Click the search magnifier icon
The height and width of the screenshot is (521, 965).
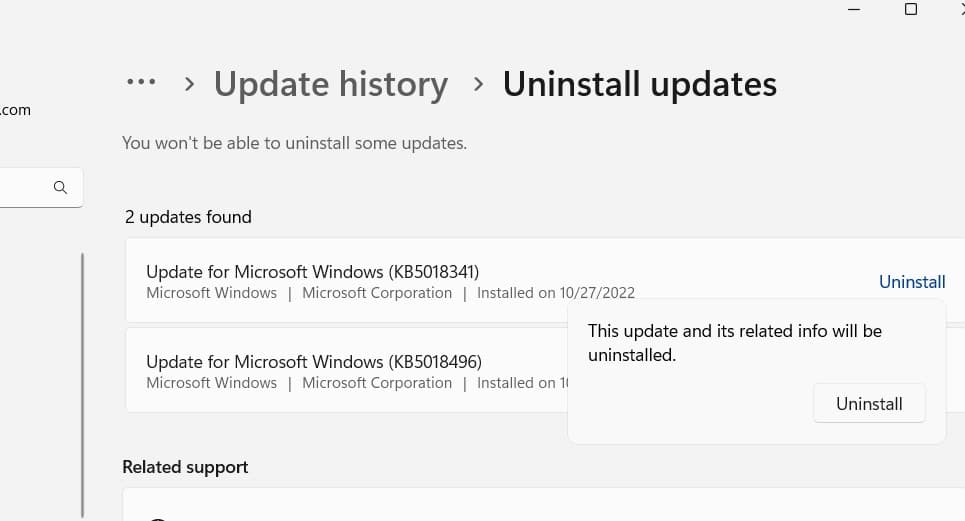(60, 187)
